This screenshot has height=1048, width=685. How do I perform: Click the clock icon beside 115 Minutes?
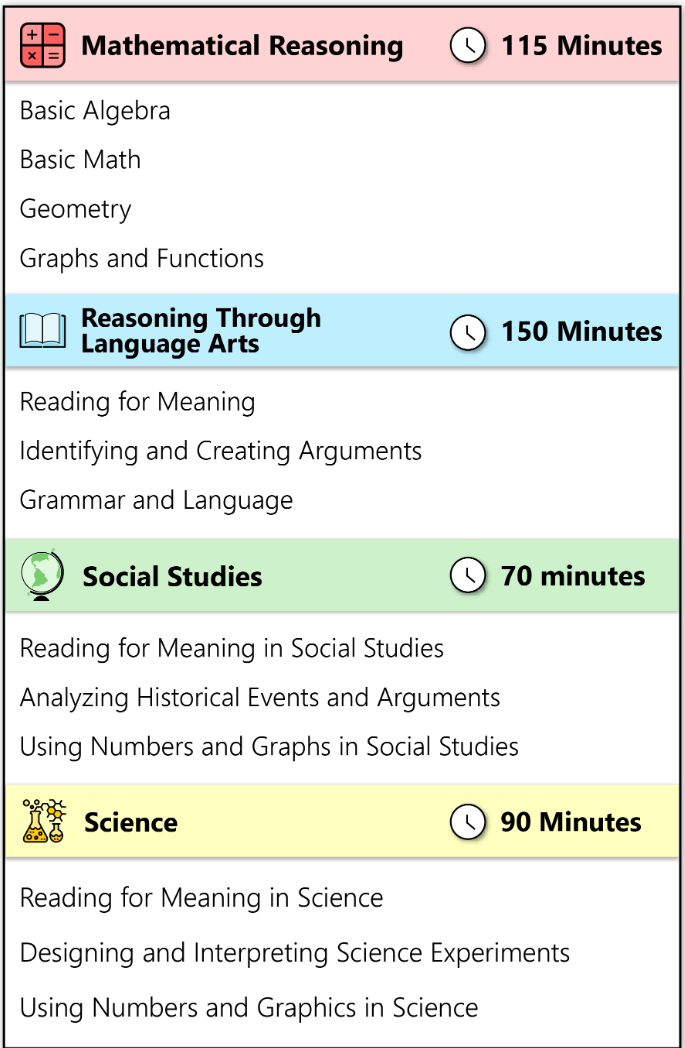click(x=468, y=45)
